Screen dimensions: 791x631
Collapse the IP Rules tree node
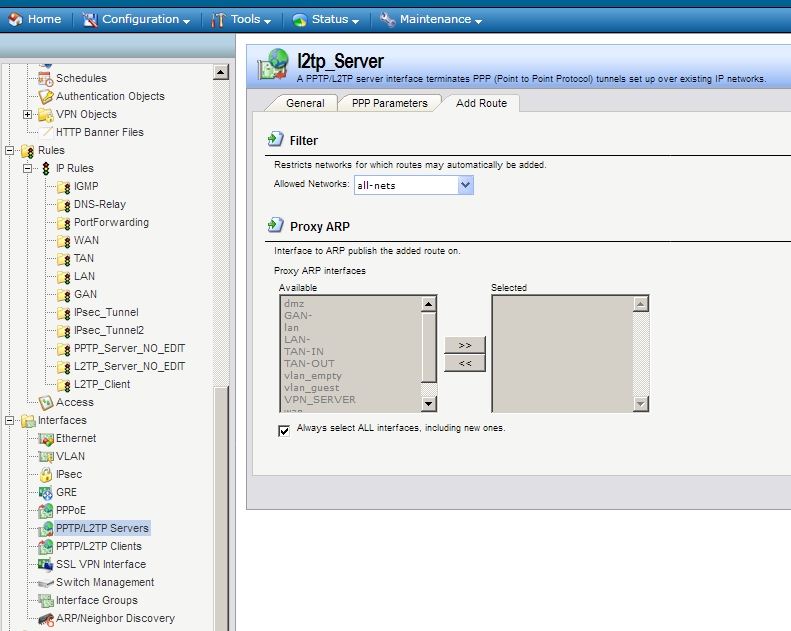click(28, 168)
